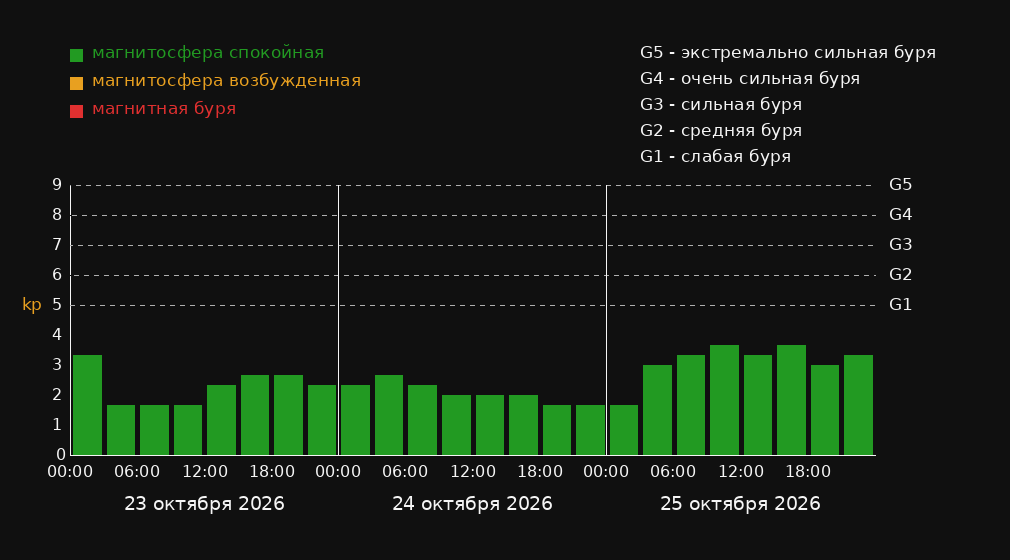
Task: Click the 00:00 tick label starting 23 октября
Action: coord(70,472)
